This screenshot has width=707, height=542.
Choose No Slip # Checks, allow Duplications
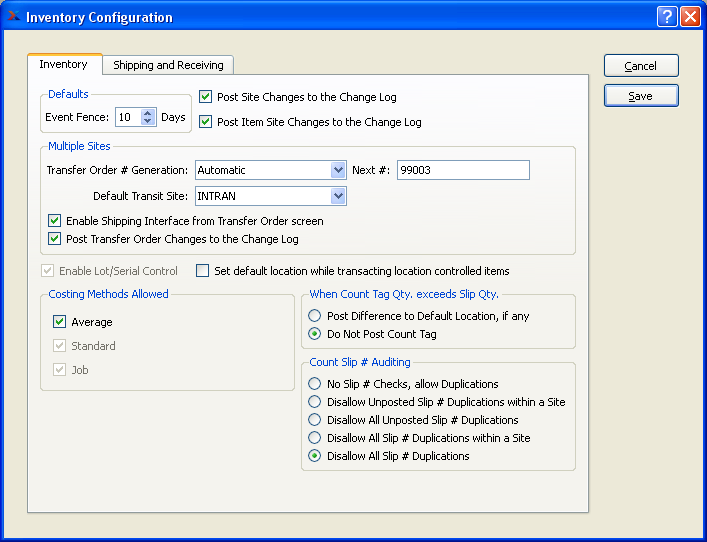315,384
